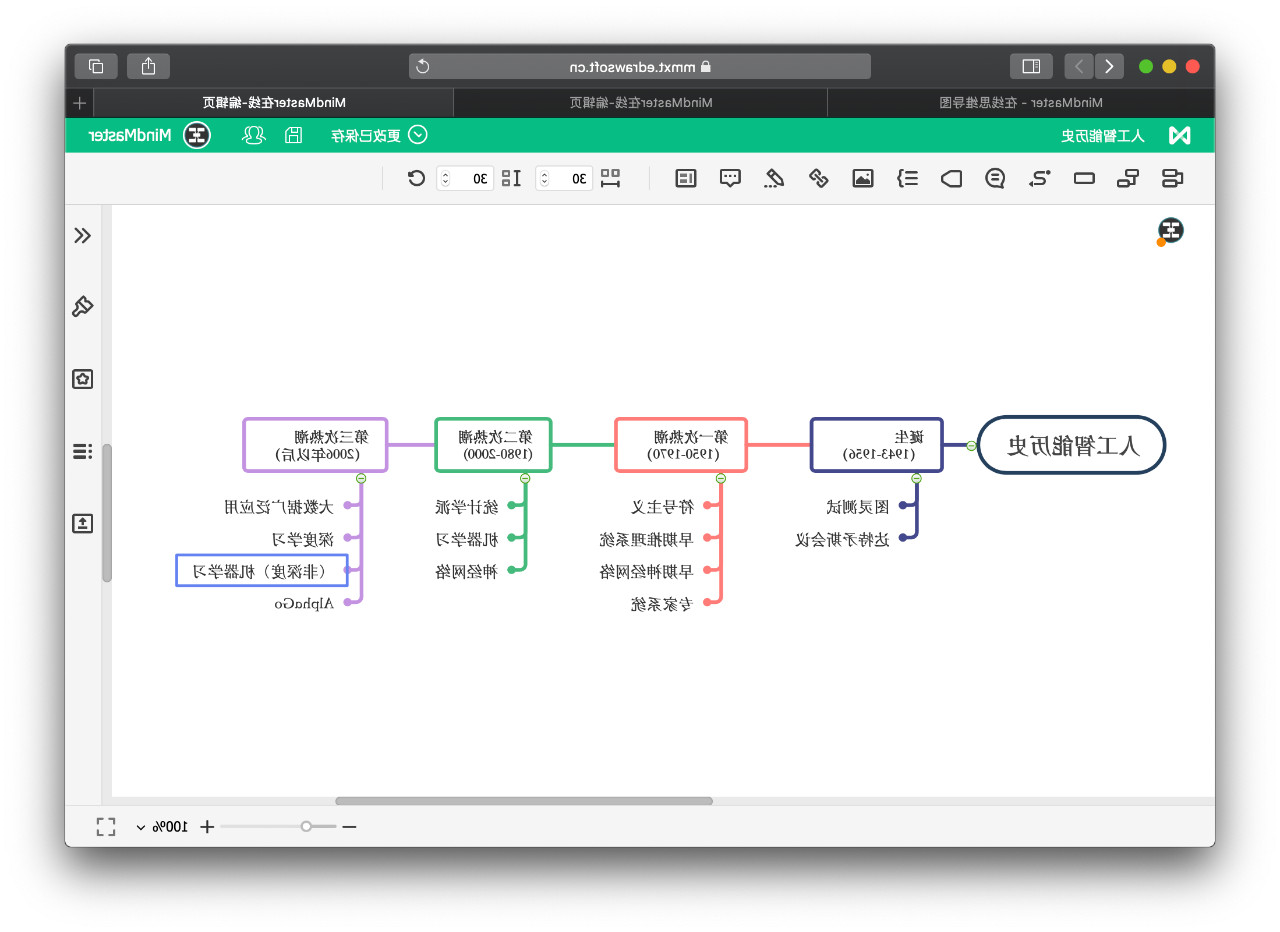1280x932 pixels.
Task: Add a boundary shape
Action: (x=951, y=179)
